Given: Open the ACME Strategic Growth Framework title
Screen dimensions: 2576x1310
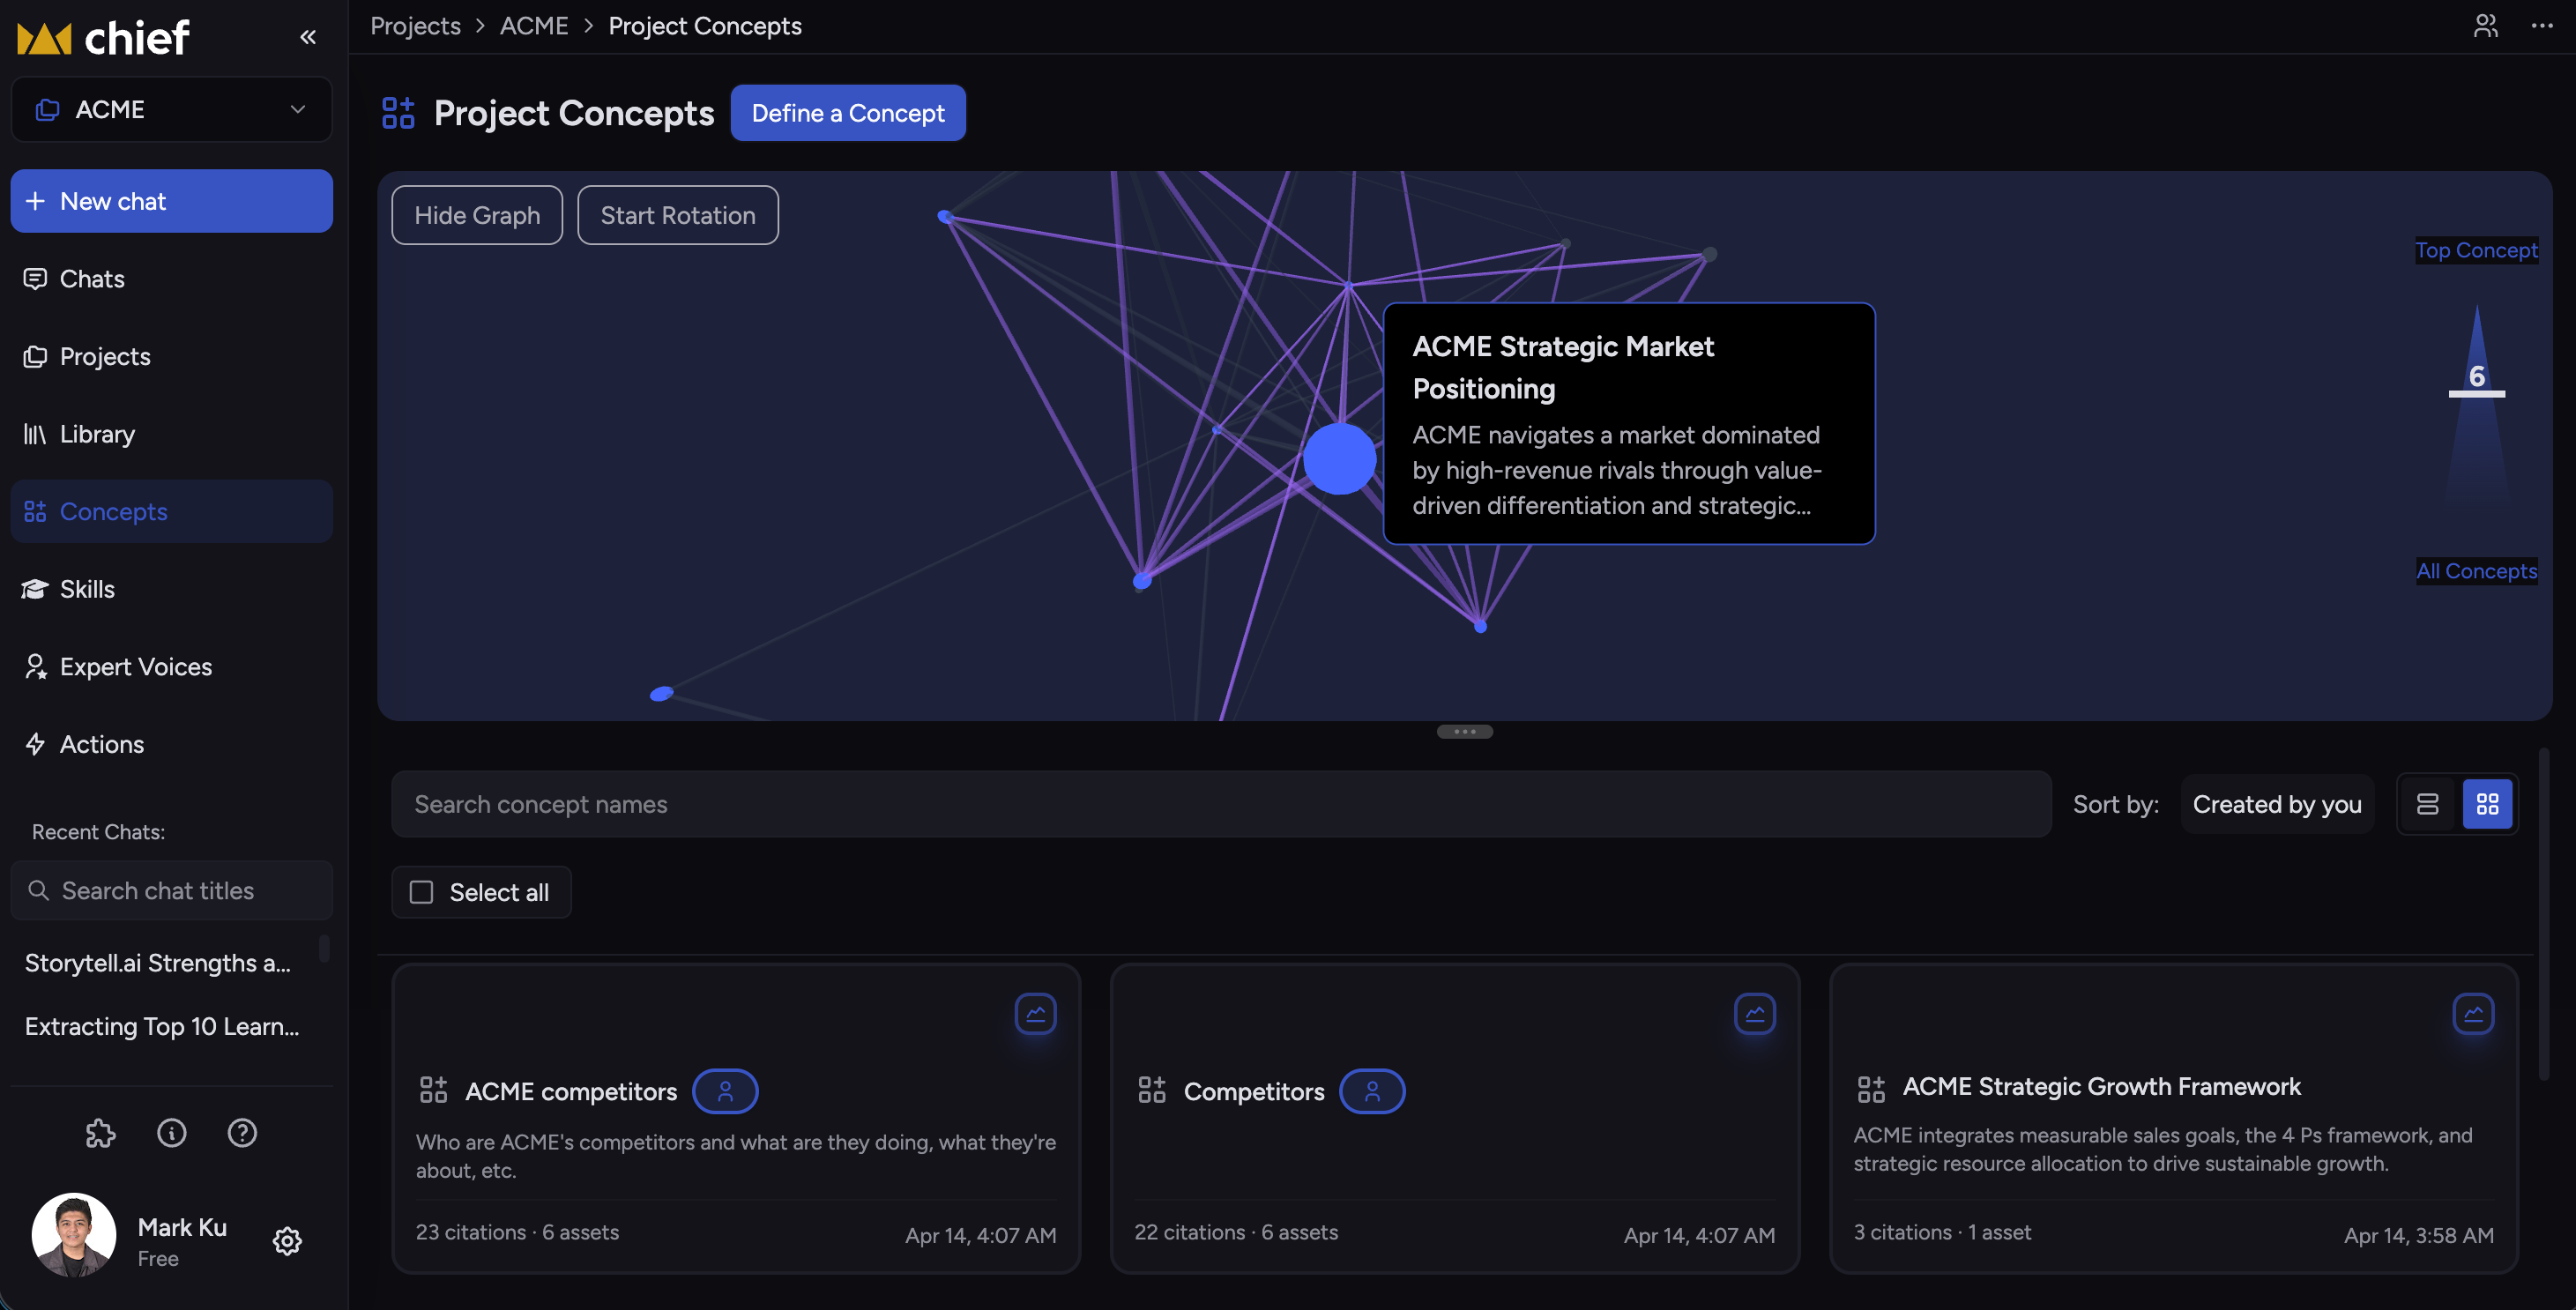Looking at the screenshot, I should click(x=2101, y=1086).
